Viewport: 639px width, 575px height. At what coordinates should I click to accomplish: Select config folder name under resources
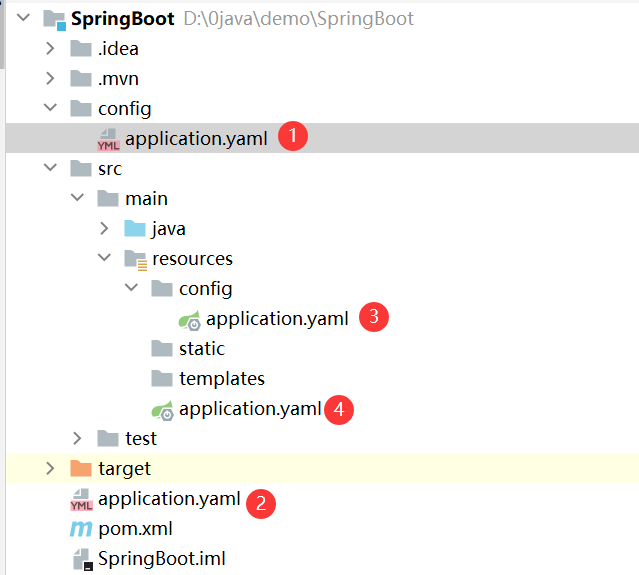pyautogui.click(x=206, y=289)
